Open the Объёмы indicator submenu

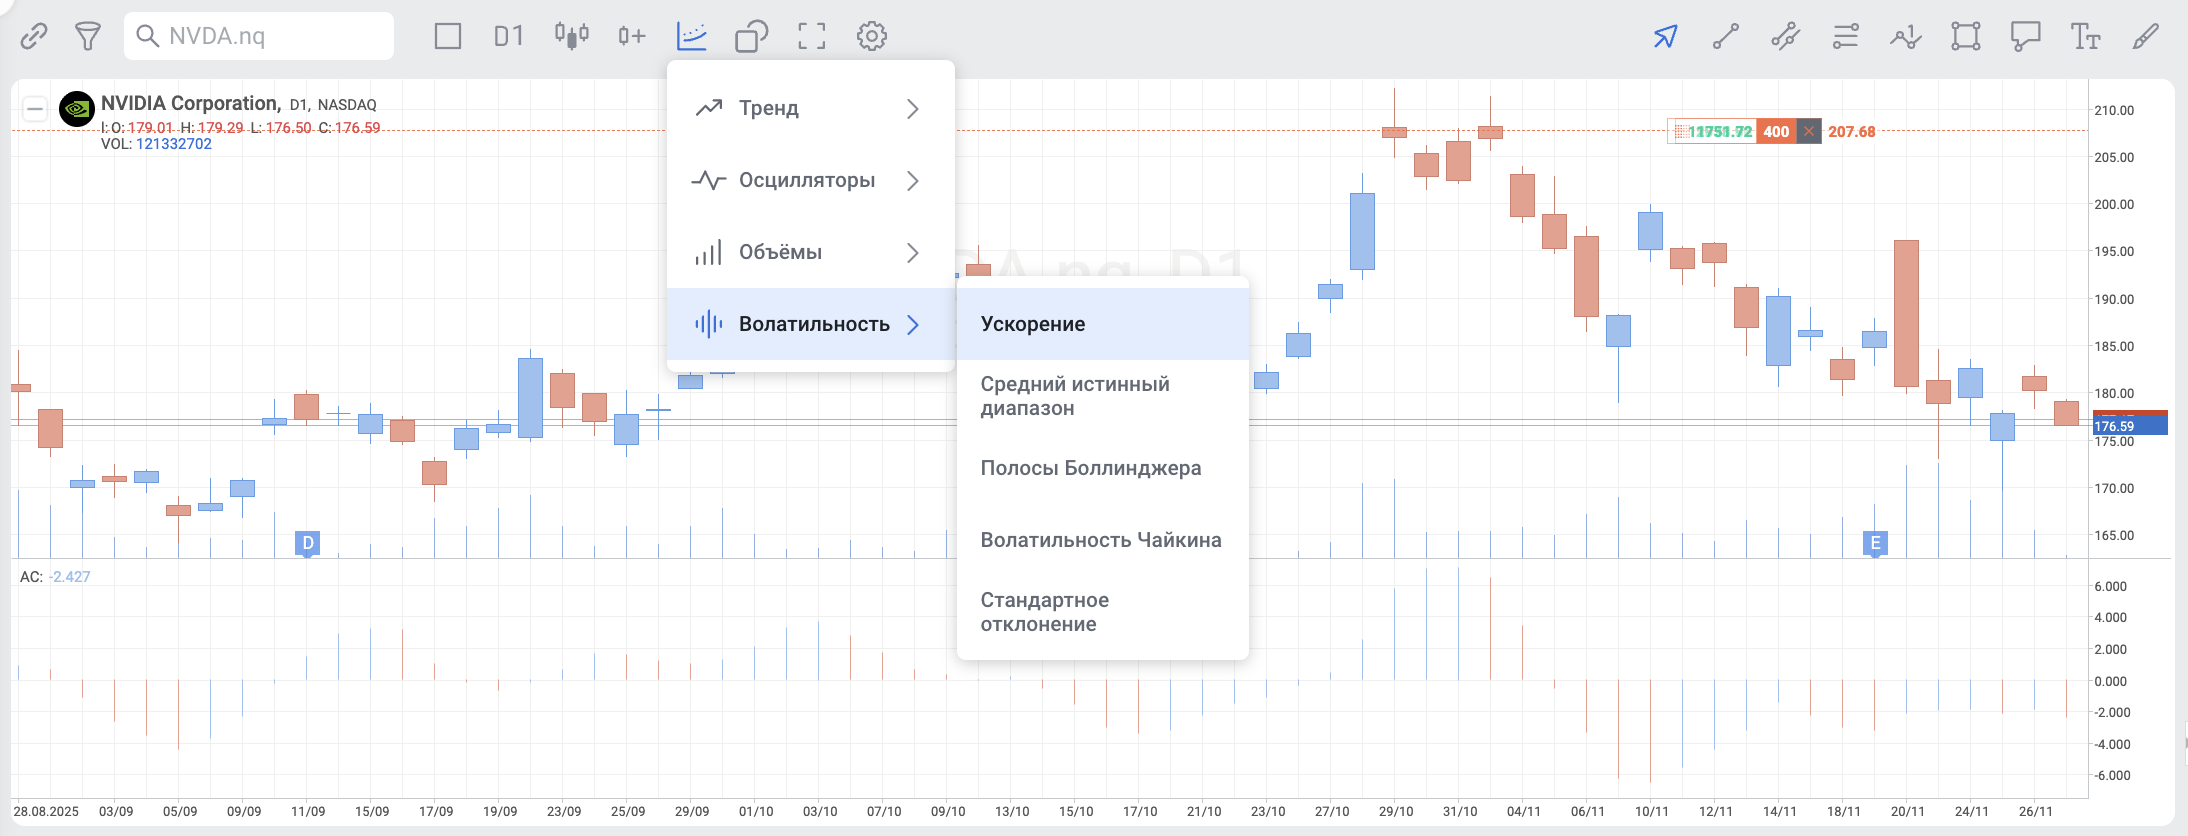(x=811, y=252)
